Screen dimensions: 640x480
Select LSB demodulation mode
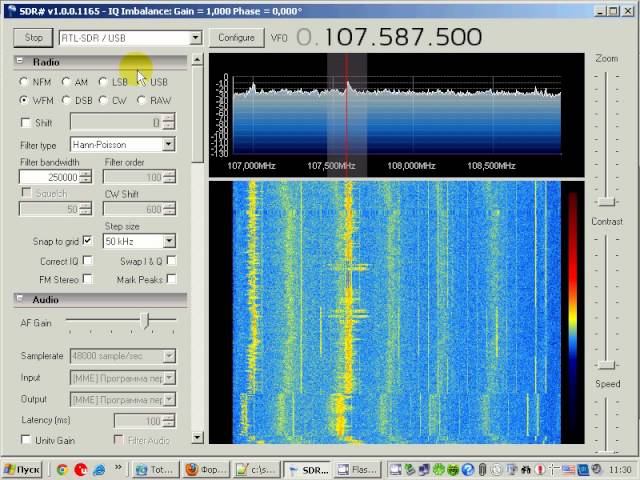coord(103,82)
